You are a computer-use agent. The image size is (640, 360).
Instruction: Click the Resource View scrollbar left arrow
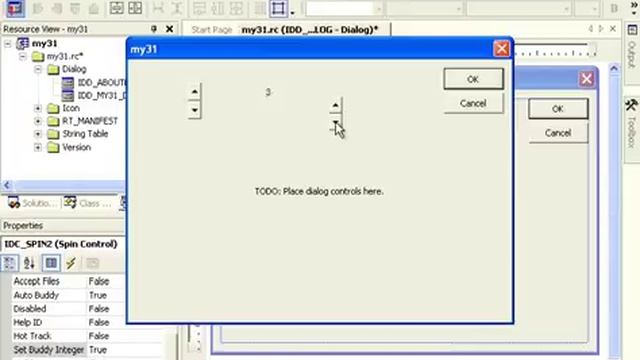pos(7,185)
